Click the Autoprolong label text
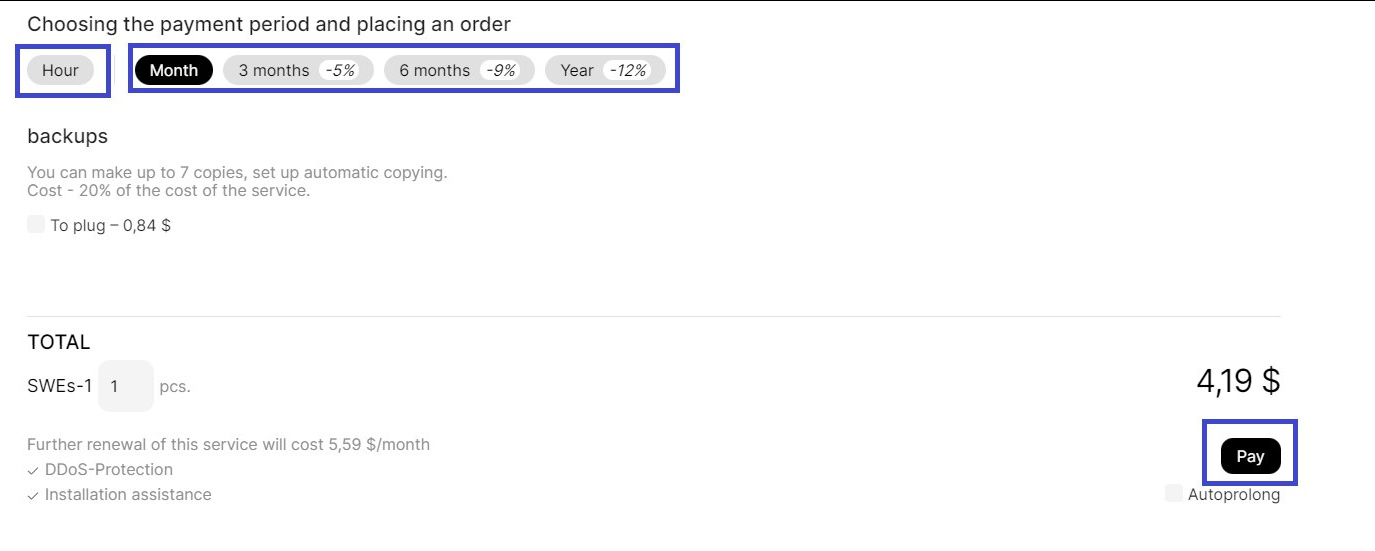Image resolution: width=1375 pixels, height=551 pixels. [x=1234, y=494]
